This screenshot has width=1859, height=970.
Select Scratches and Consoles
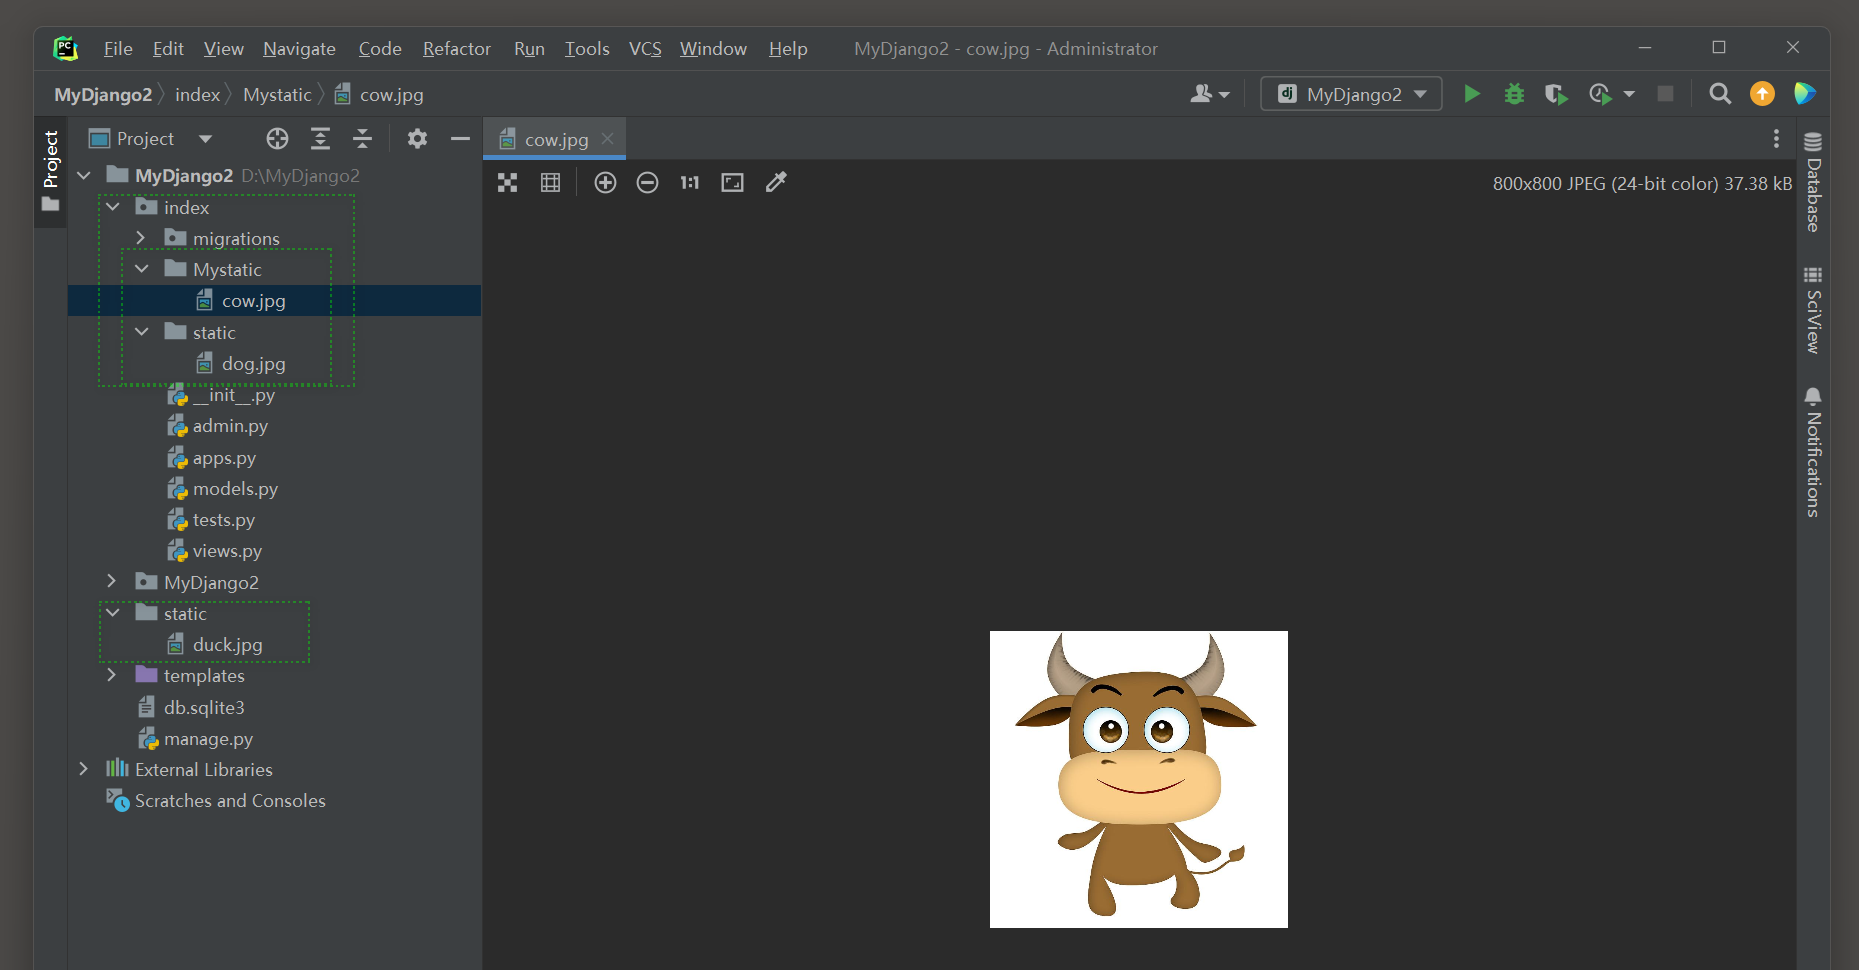[230, 801]
